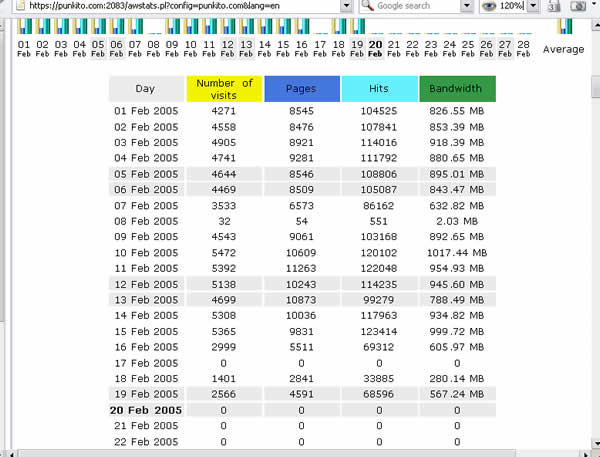Click the '01 Feb 2005' row date
The width and height of the screenshot is (600, 457).
pos(146,111)
